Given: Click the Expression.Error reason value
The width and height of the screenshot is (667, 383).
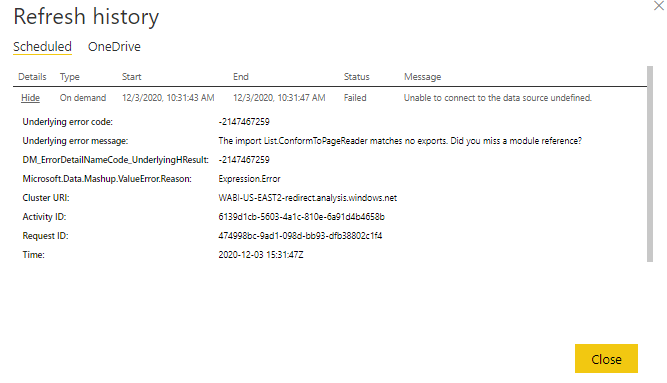Looking at the screenshot, I should click(249, 179).
